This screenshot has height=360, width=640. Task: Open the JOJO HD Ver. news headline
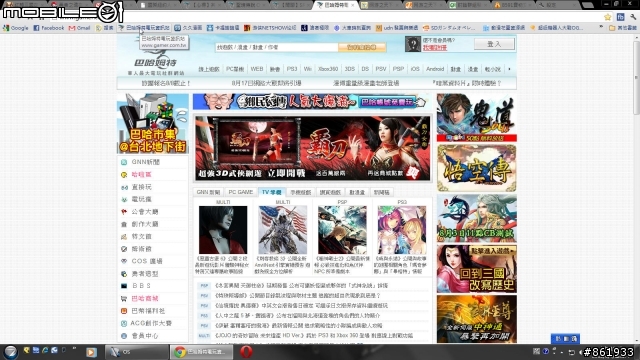pyautogui.click(x=313, y=336)
